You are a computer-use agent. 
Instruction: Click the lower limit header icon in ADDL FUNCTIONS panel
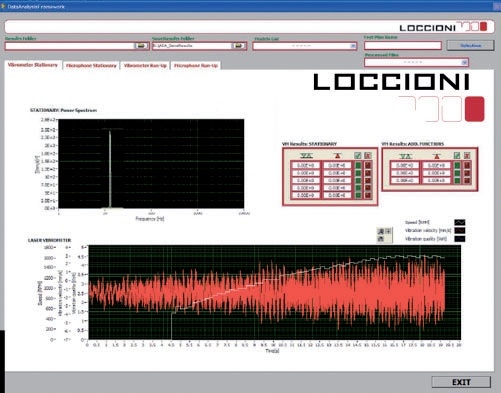(405, 156)
